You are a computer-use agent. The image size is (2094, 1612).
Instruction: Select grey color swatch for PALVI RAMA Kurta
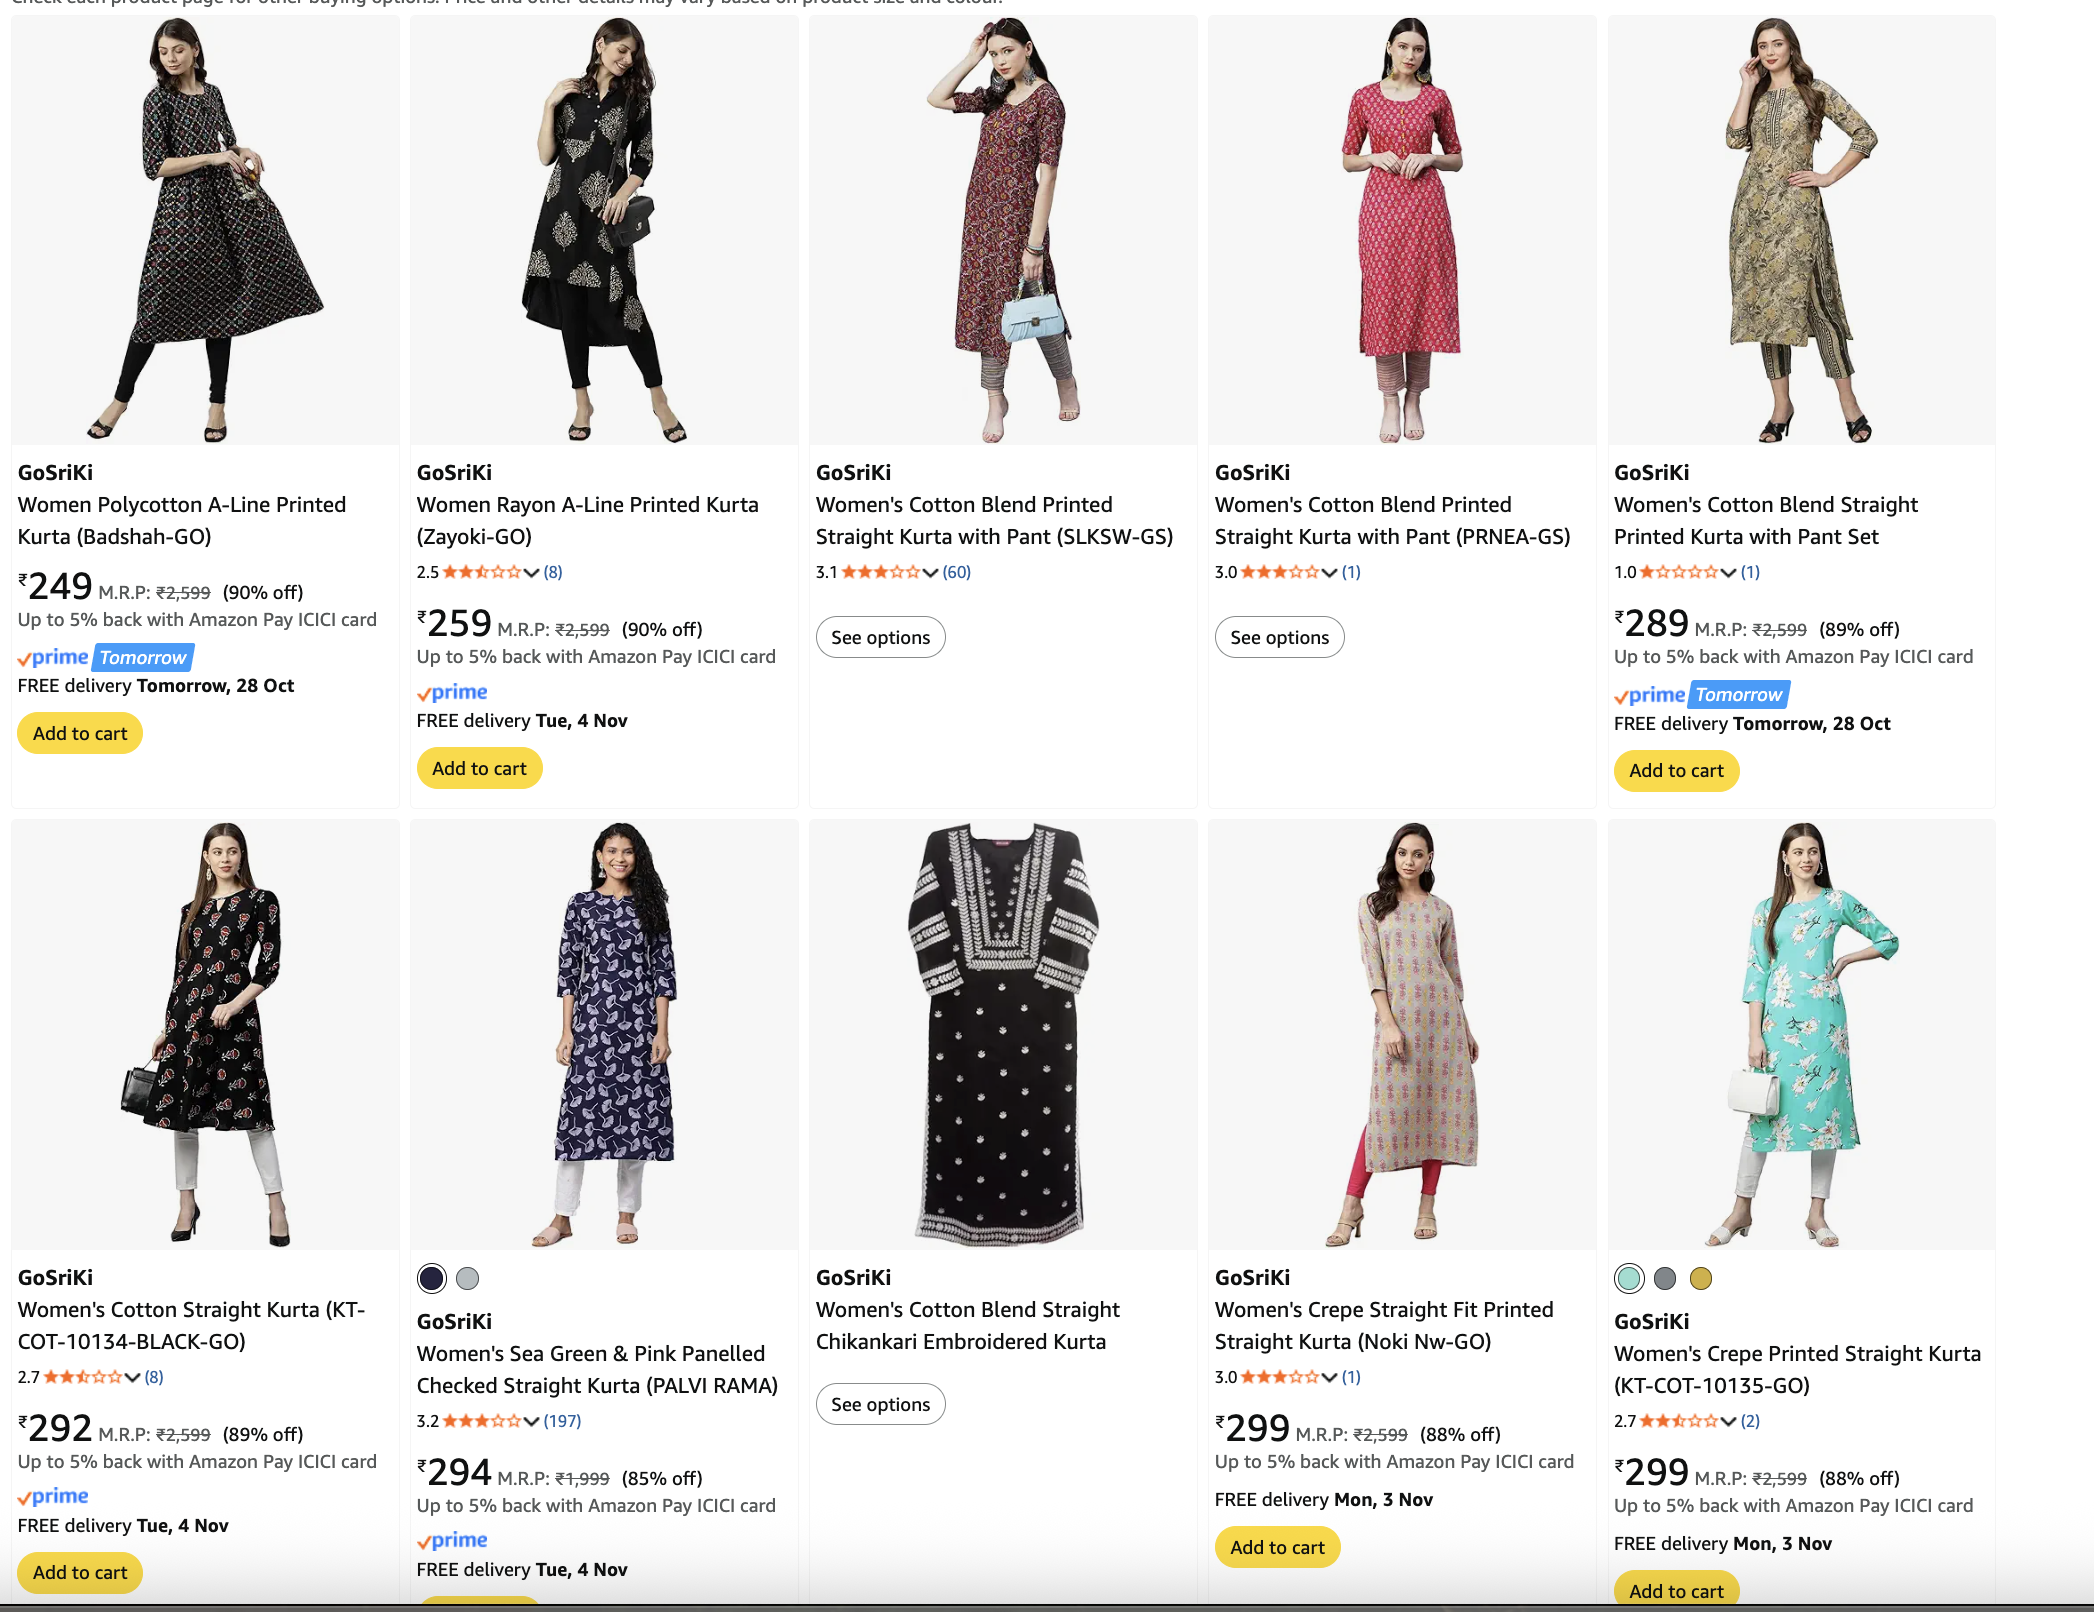[x=468, y=1278]
